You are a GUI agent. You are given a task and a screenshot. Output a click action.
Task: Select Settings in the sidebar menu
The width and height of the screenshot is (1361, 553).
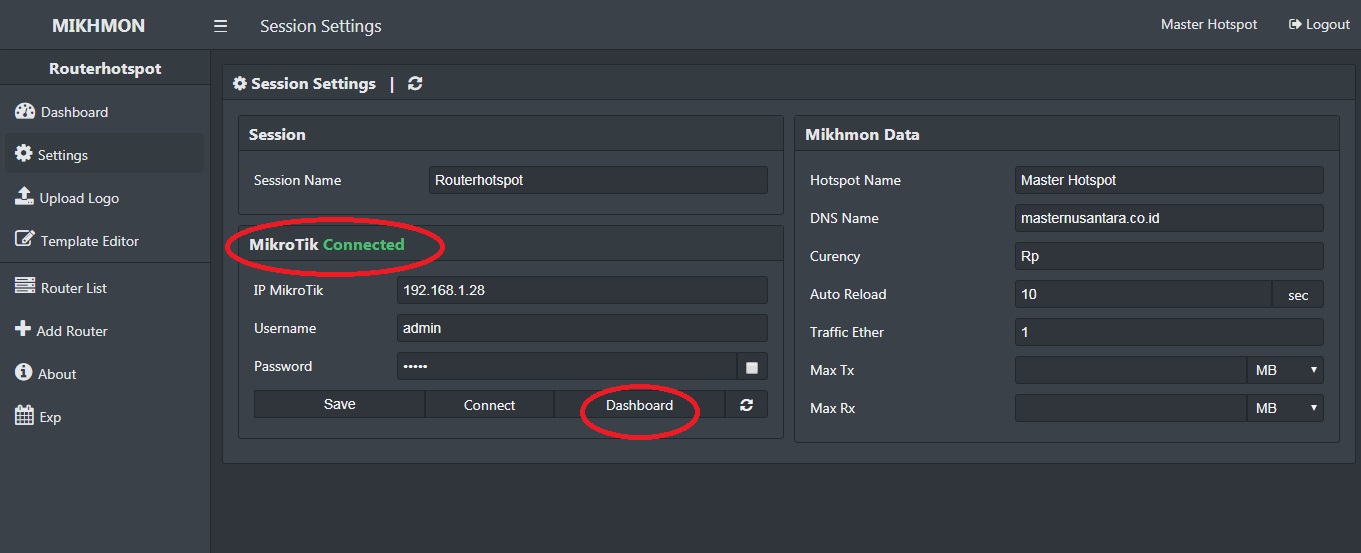pyautogui.click(x=104, y=154)
